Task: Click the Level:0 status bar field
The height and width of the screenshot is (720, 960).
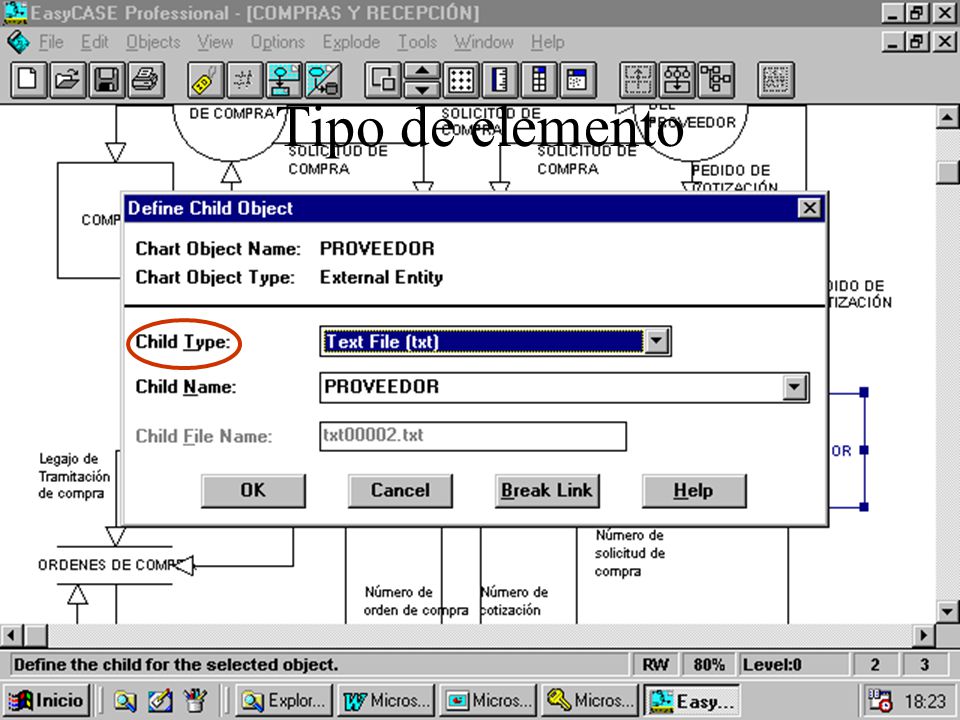Action: tap(793, 665)
